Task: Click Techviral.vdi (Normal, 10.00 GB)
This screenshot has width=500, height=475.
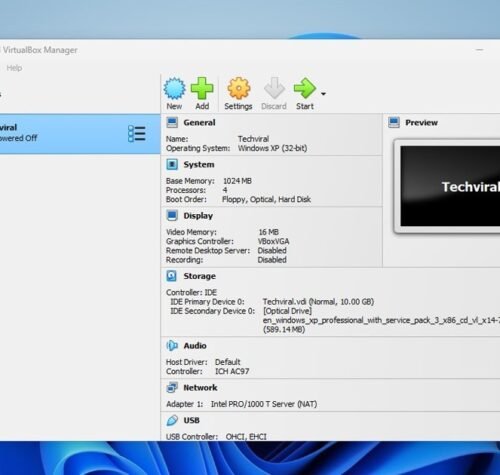Action: (318, 302)
